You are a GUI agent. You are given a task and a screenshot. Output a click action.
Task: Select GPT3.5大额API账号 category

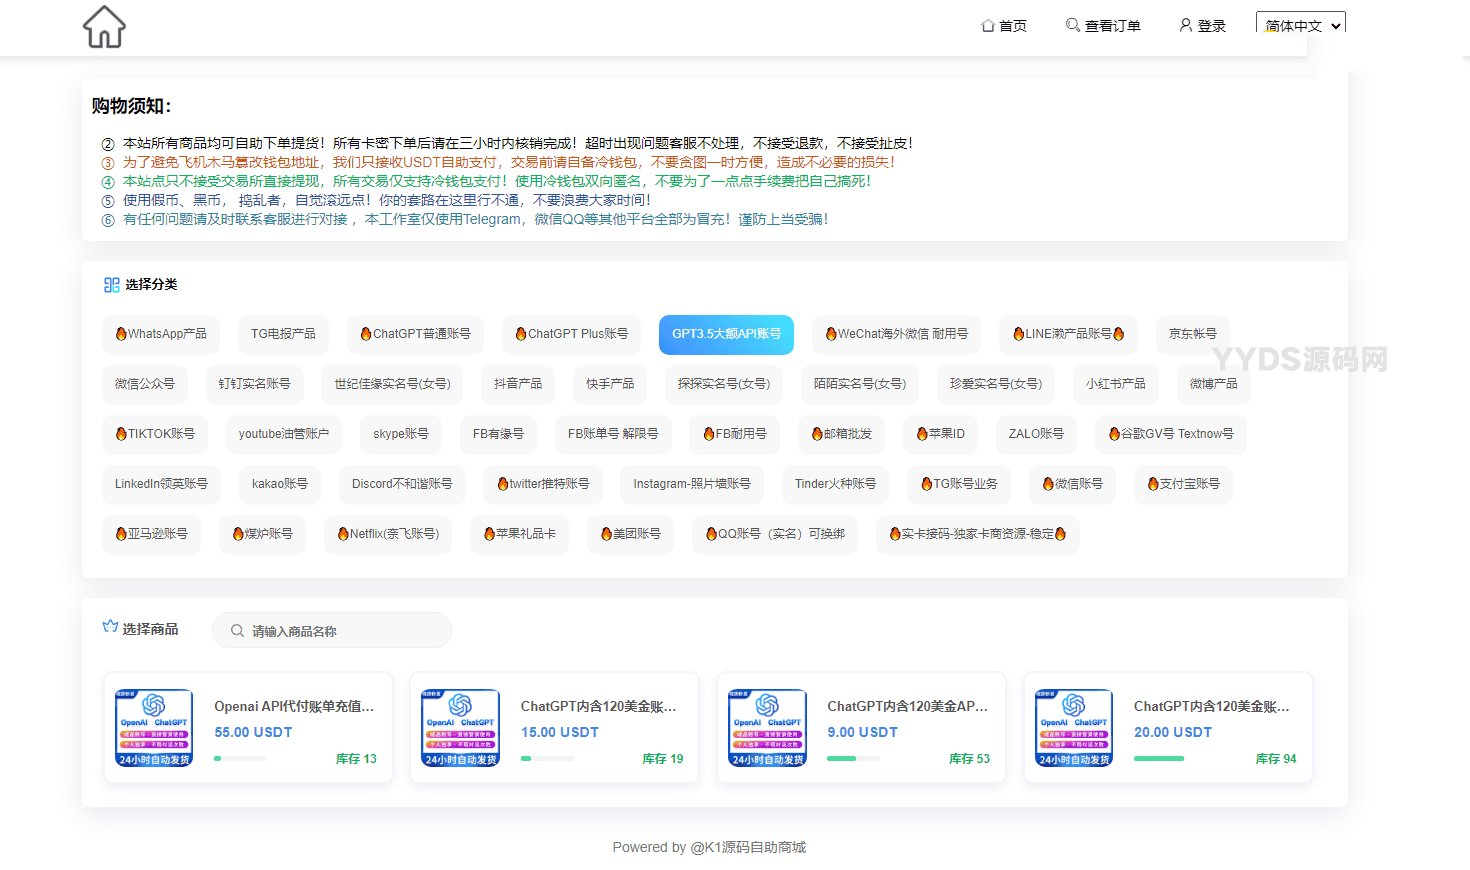pyautogui.click(x=726, y=334)
